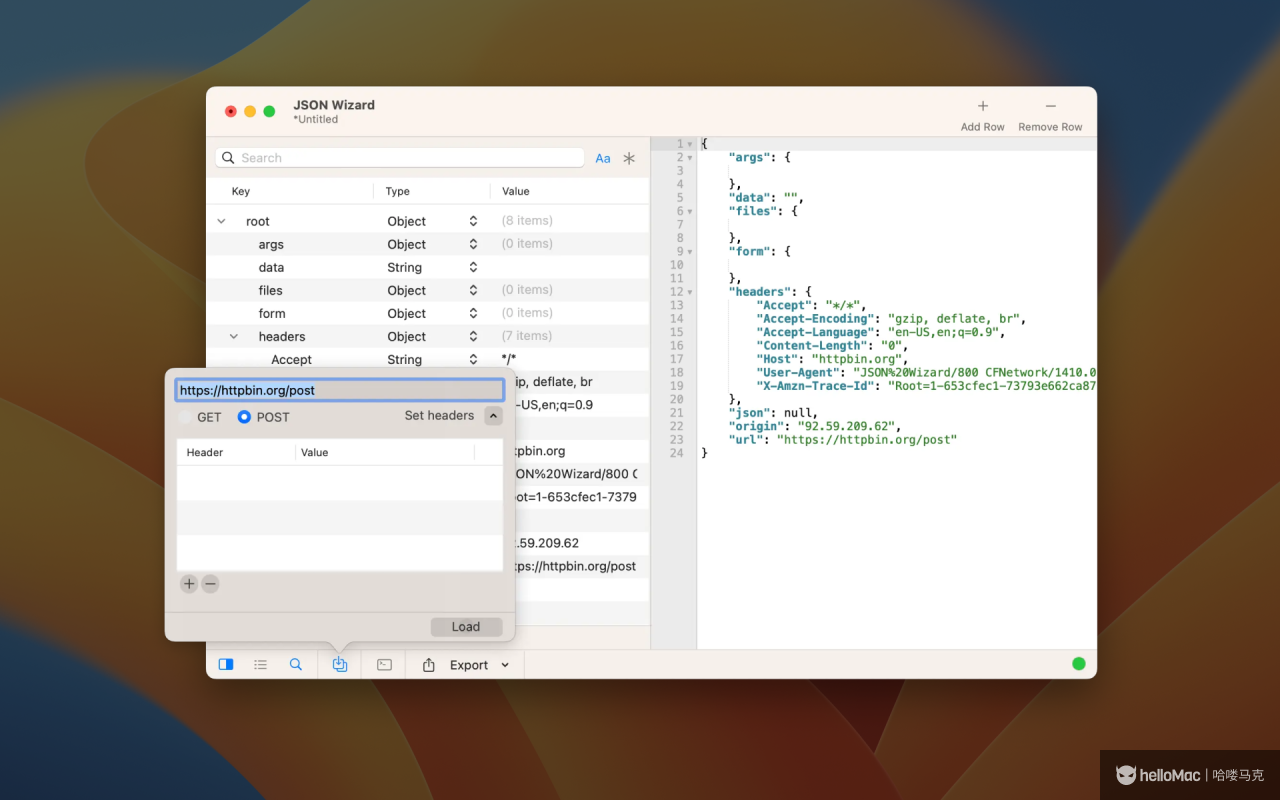Toggle the split-pane sidebar view icon
The image size is (1280, 800).
point(226,664)
